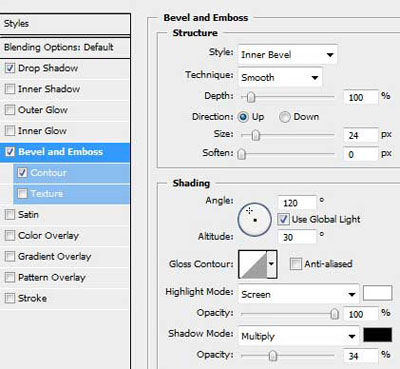Viewport: 400px width, 369px height.
Task: Open the Texture sub-item label
Action: 47,194
